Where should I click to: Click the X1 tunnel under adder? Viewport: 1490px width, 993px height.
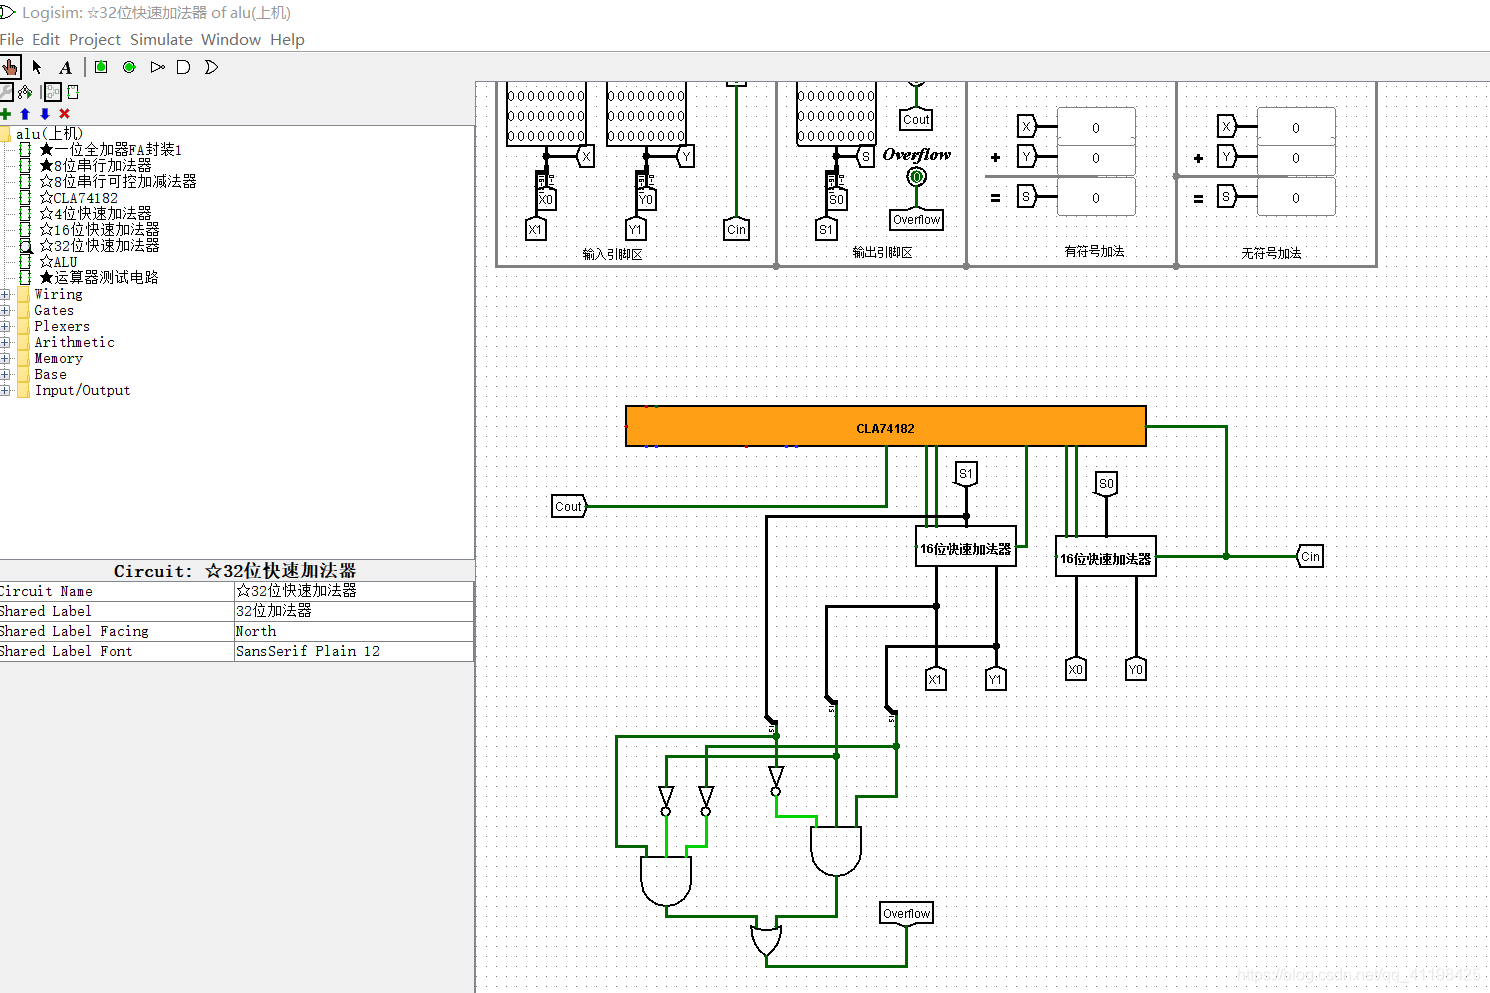[x=936, y=679]
